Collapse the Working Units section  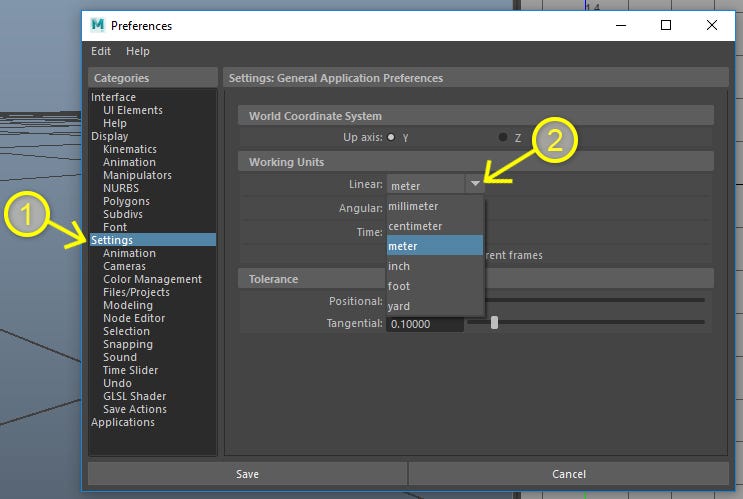coord(476,162)
